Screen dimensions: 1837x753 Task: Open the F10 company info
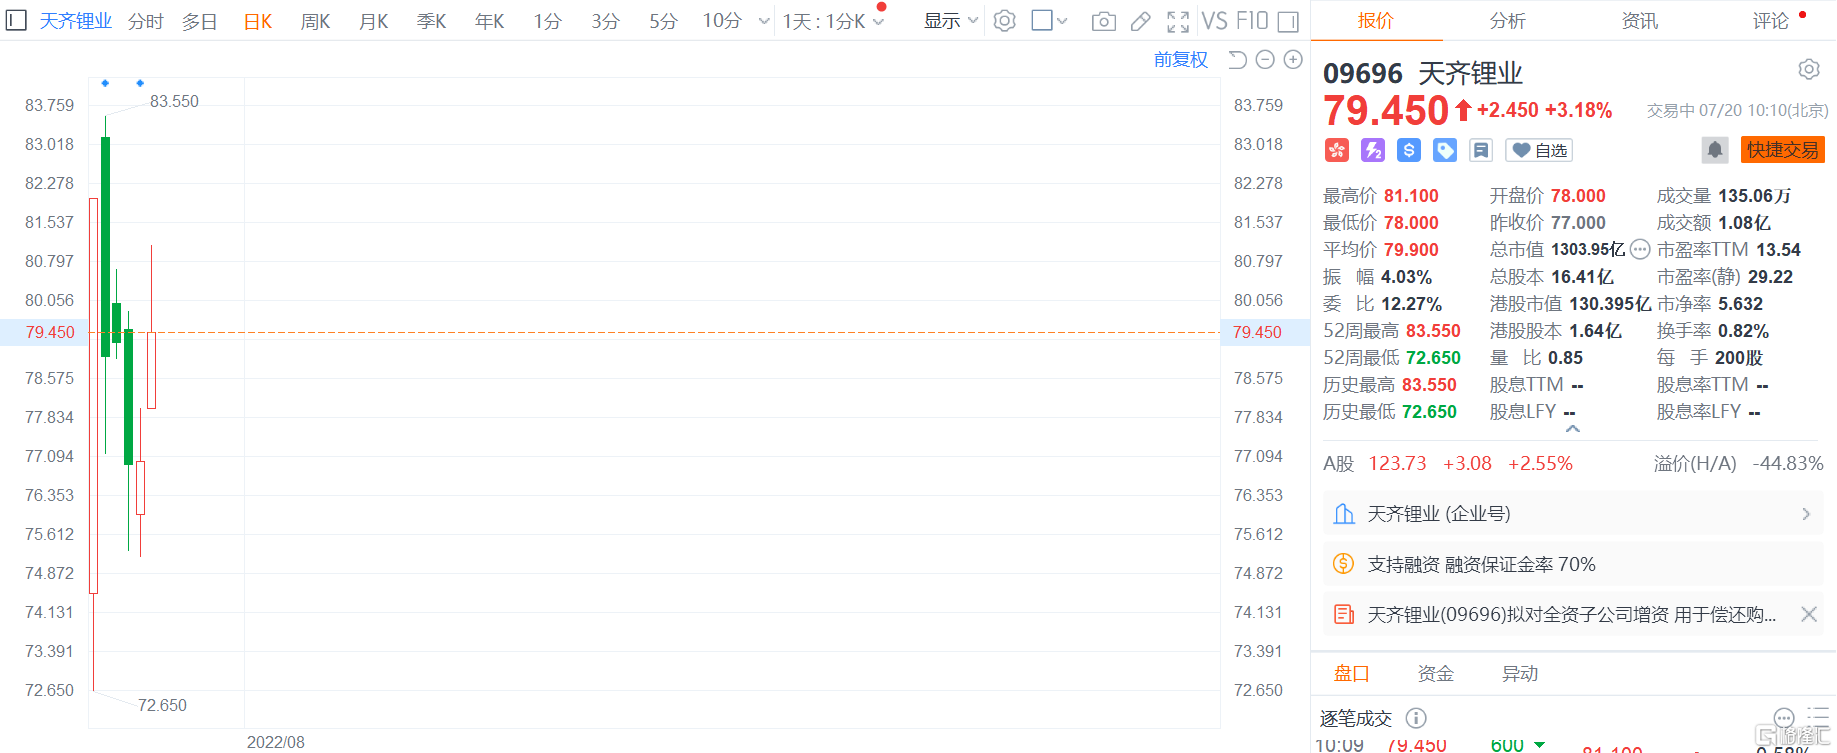point(1252,21)
